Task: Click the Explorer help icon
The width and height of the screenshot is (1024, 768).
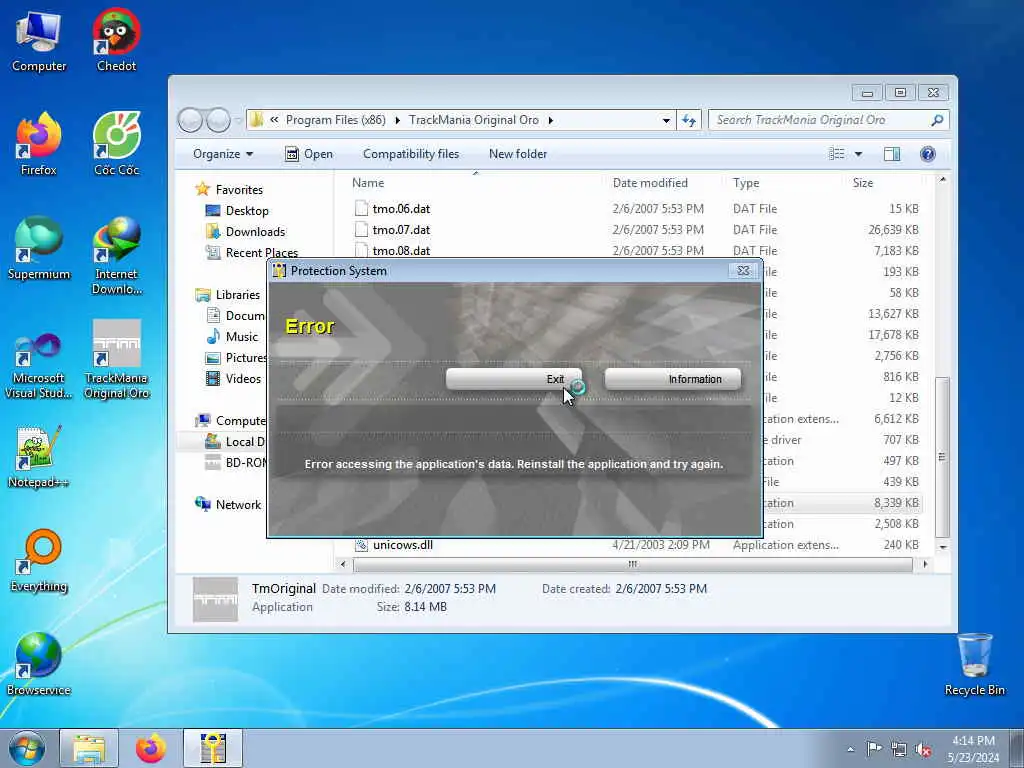Action: tap(927, 154)
